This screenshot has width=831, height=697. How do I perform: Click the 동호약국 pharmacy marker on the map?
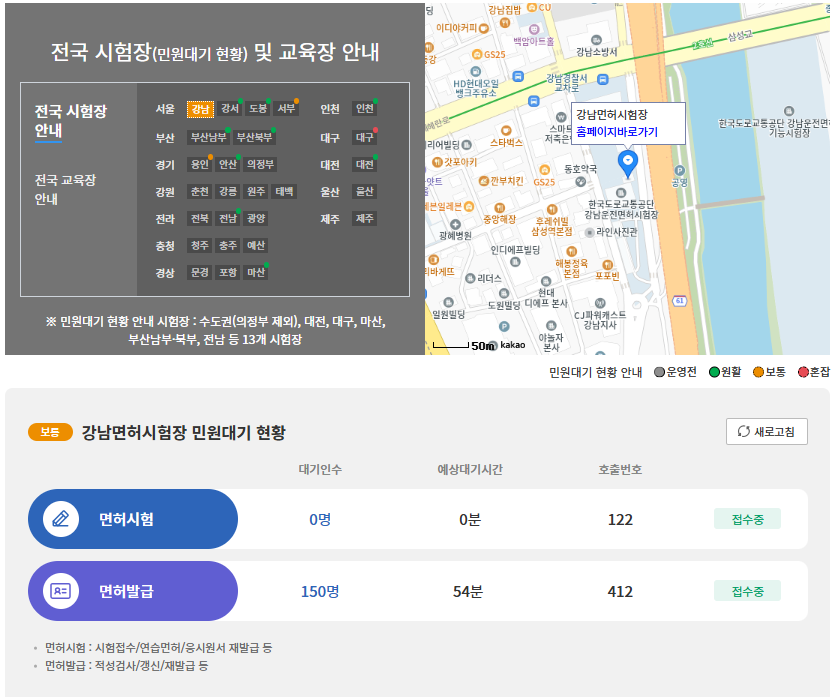click(580, 182)
